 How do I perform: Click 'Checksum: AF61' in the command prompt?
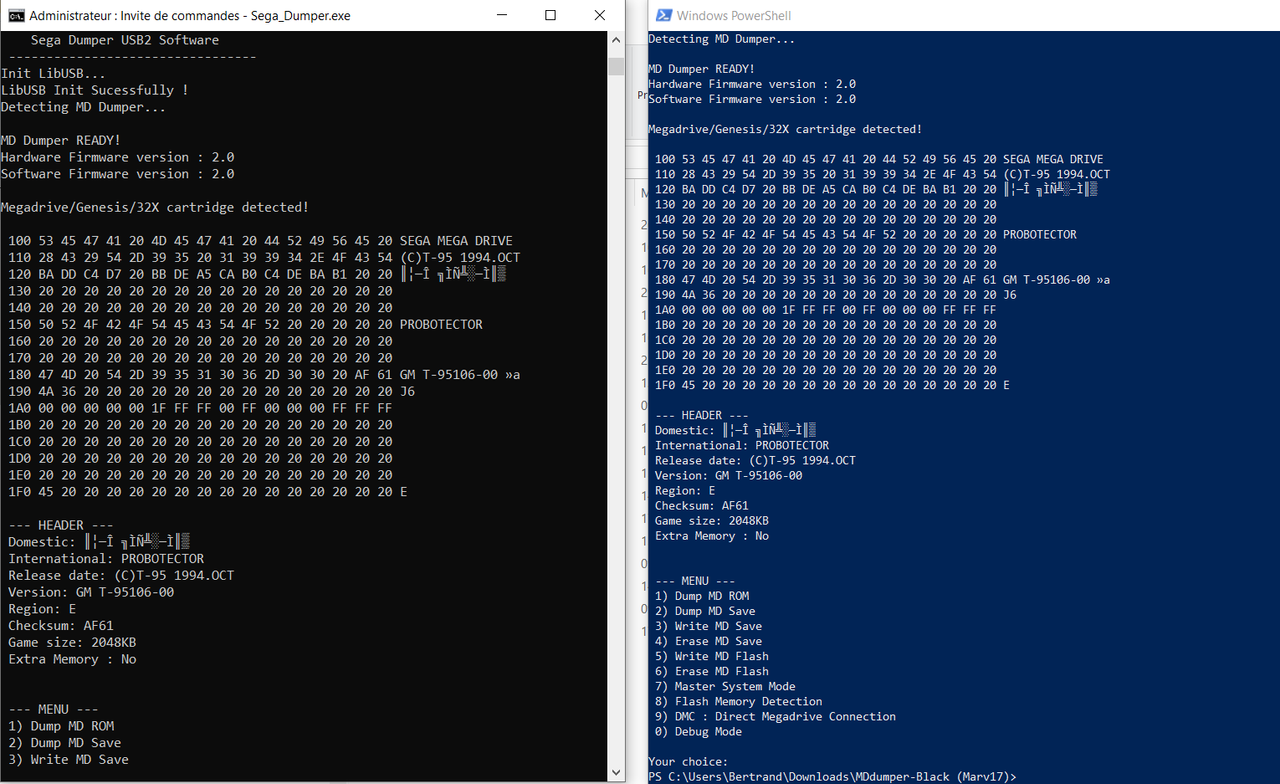pyautogui.click(x=61, y=626)
